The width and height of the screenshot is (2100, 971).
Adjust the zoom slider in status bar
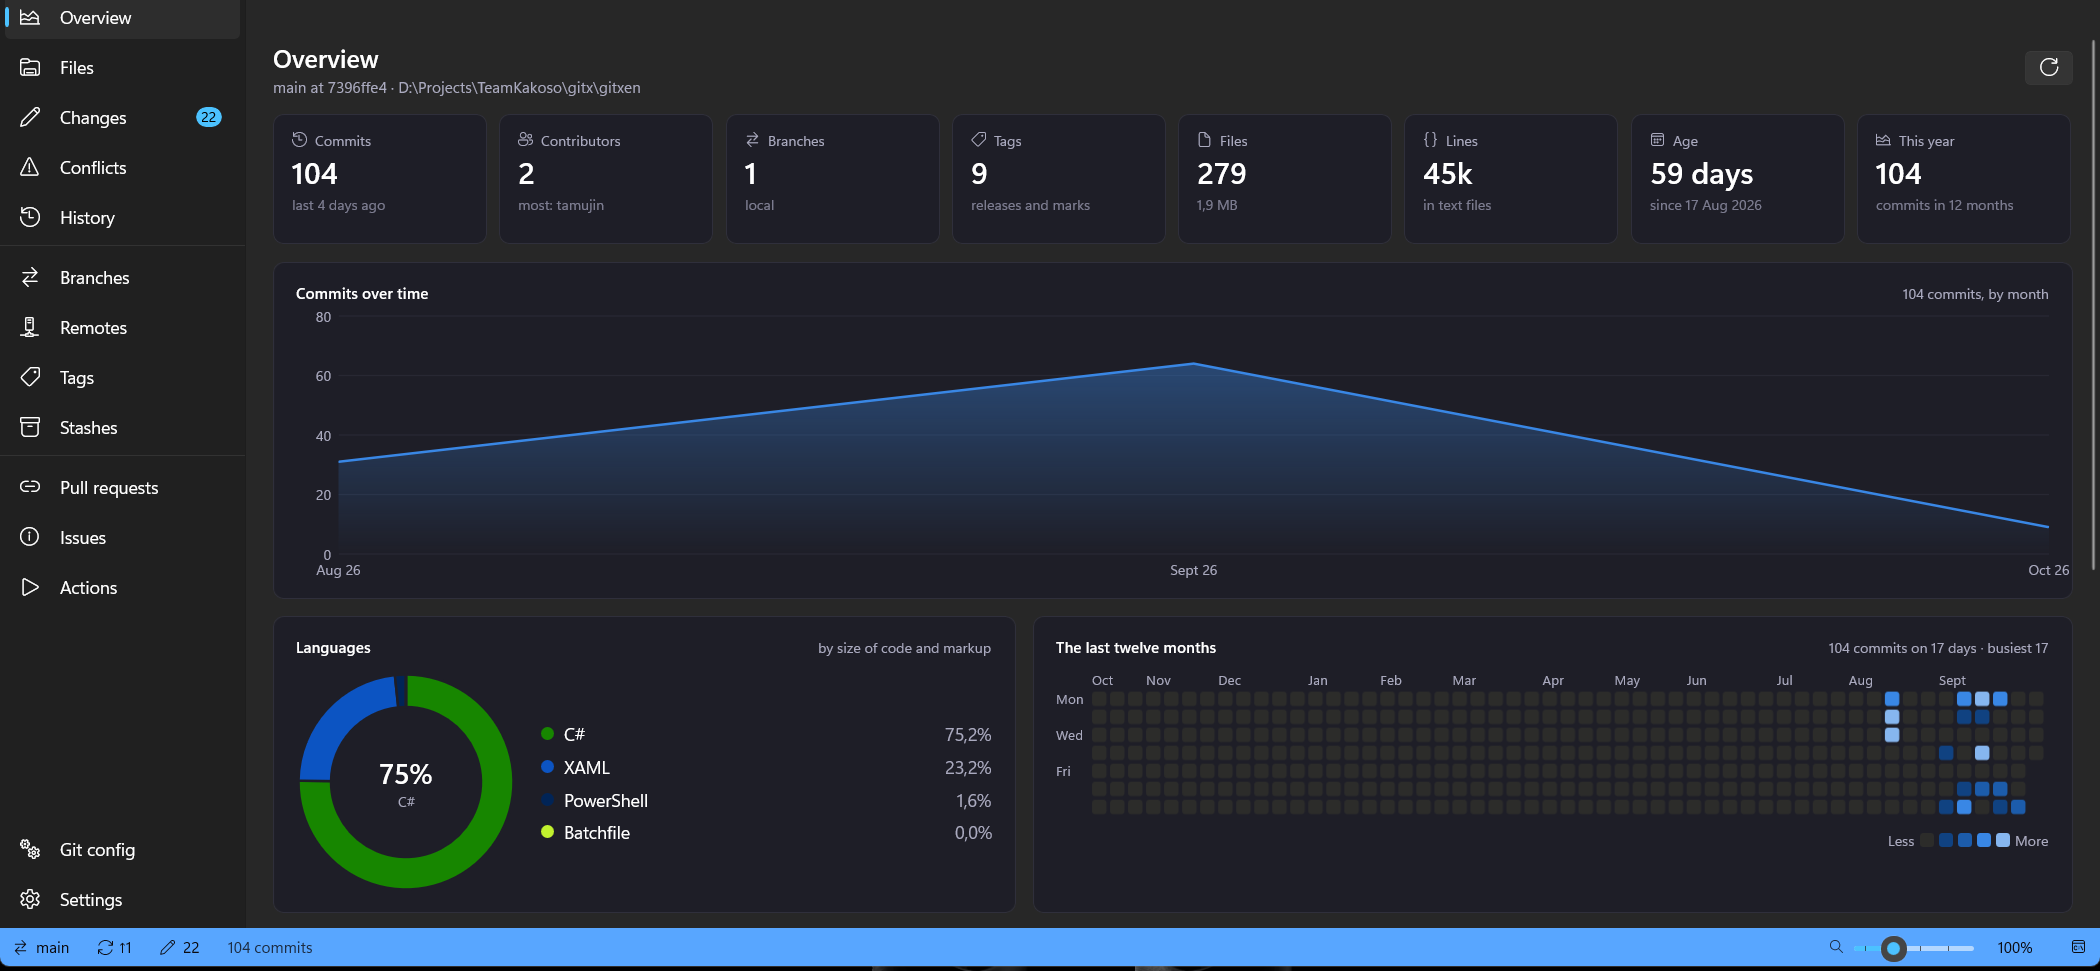[1913, 948]
